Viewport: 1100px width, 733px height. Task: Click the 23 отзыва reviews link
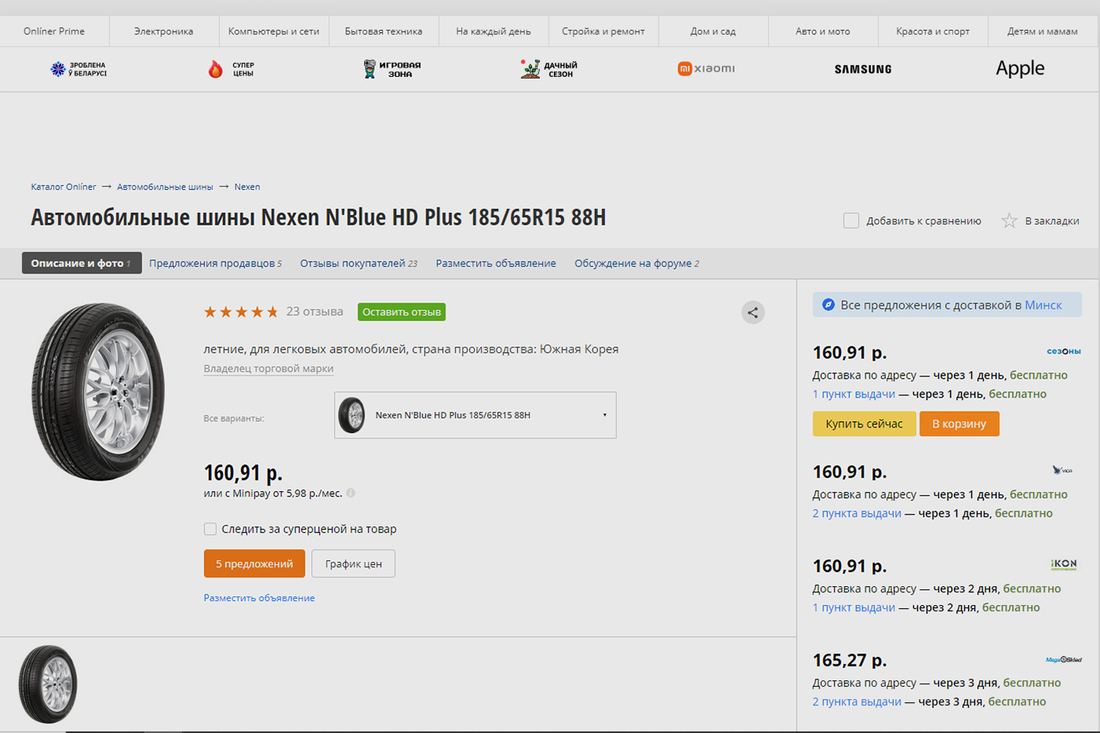click(x=314, y=311)
